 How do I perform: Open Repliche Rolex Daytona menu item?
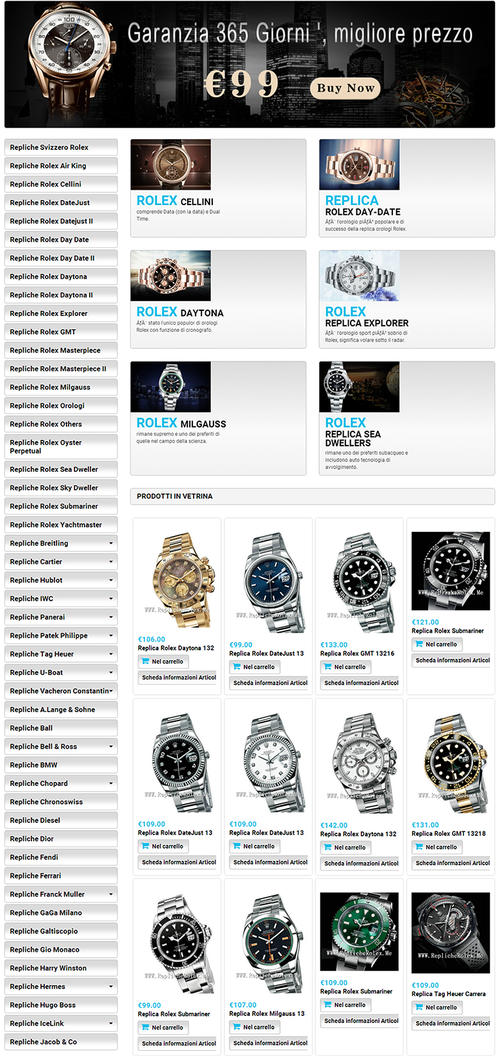point(61,276)
